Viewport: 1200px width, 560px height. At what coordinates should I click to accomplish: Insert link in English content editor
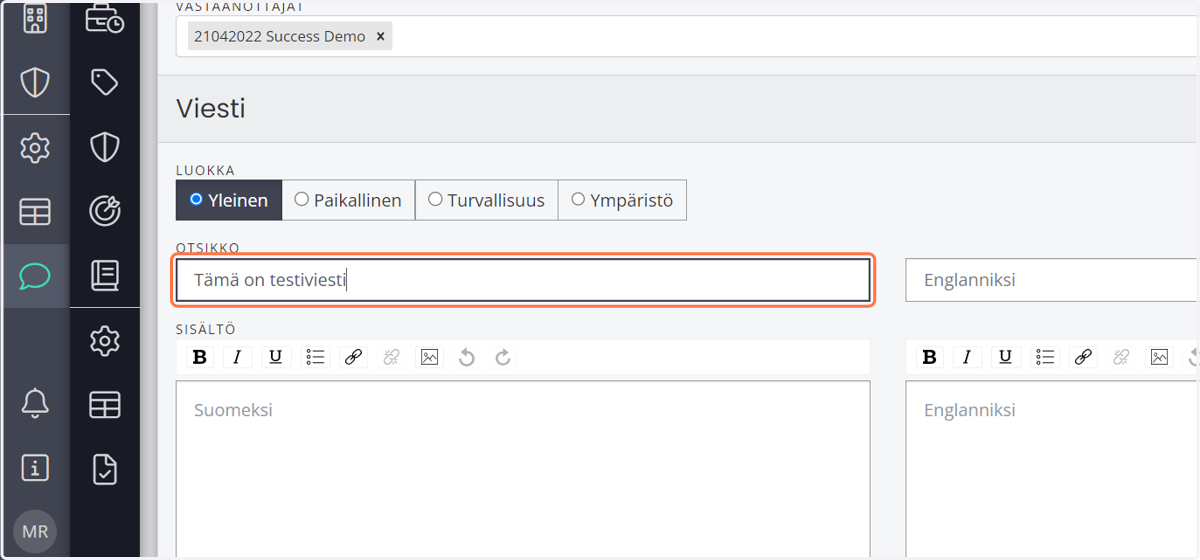click(x=1083, y=357)
